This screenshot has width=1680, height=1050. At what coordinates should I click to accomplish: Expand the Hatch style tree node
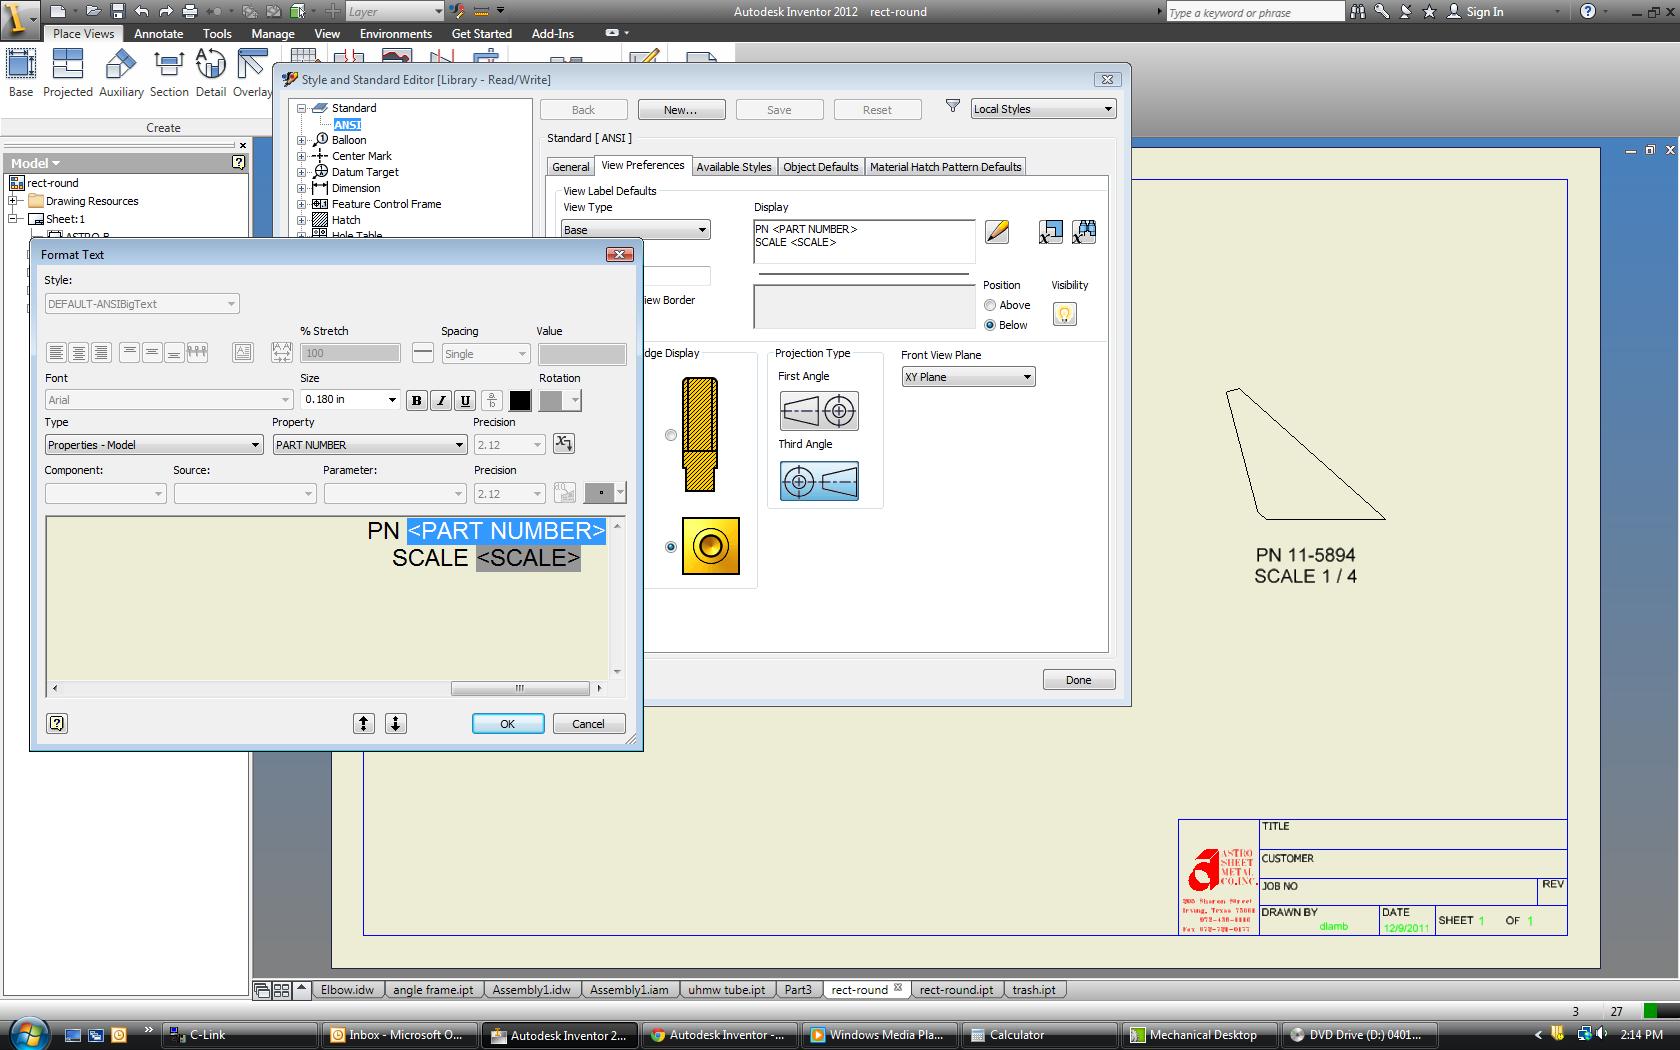pos(302,220)
